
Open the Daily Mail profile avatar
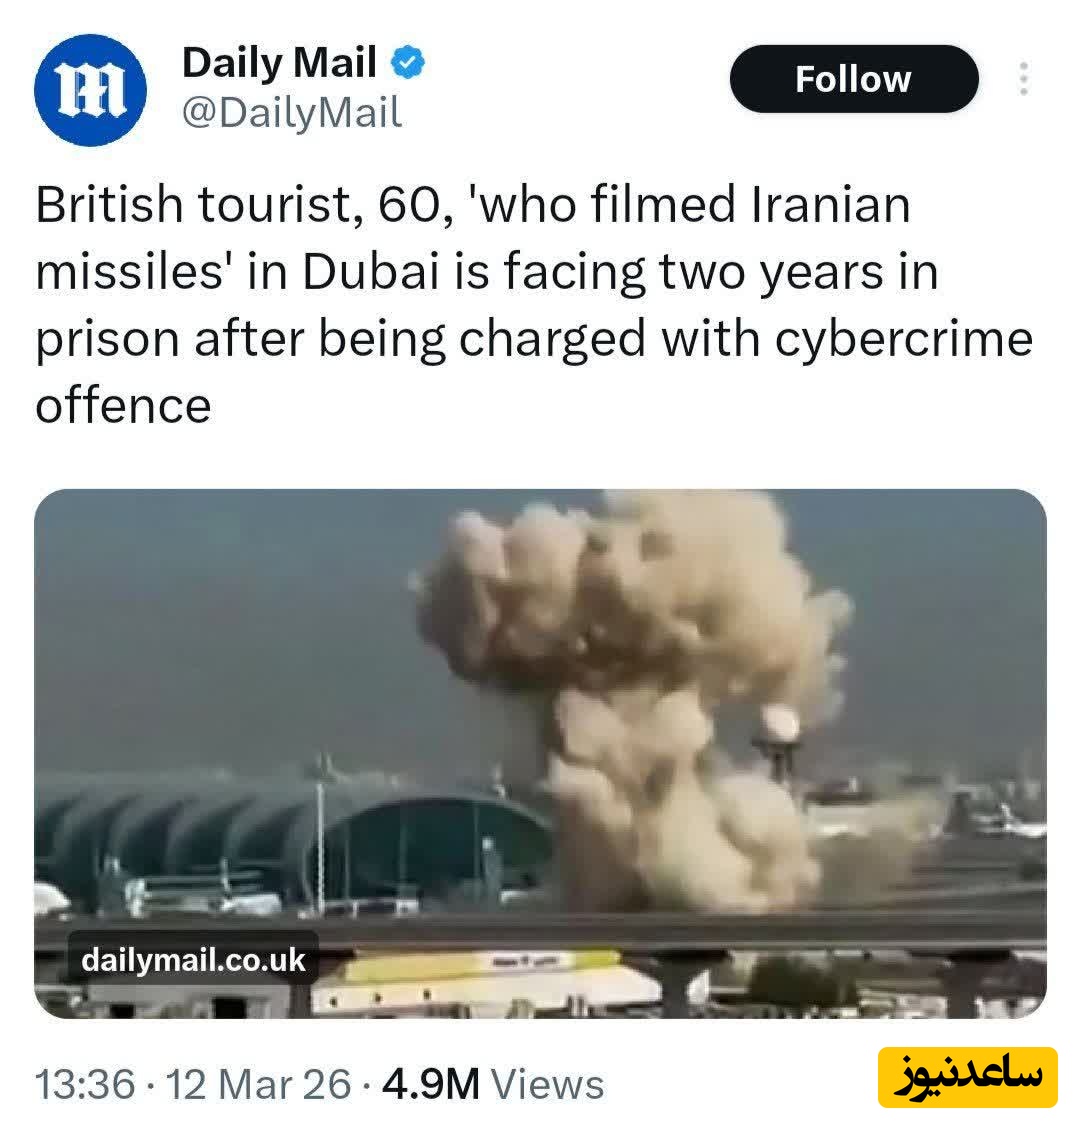pyautogui.click(x=90, y=90)
